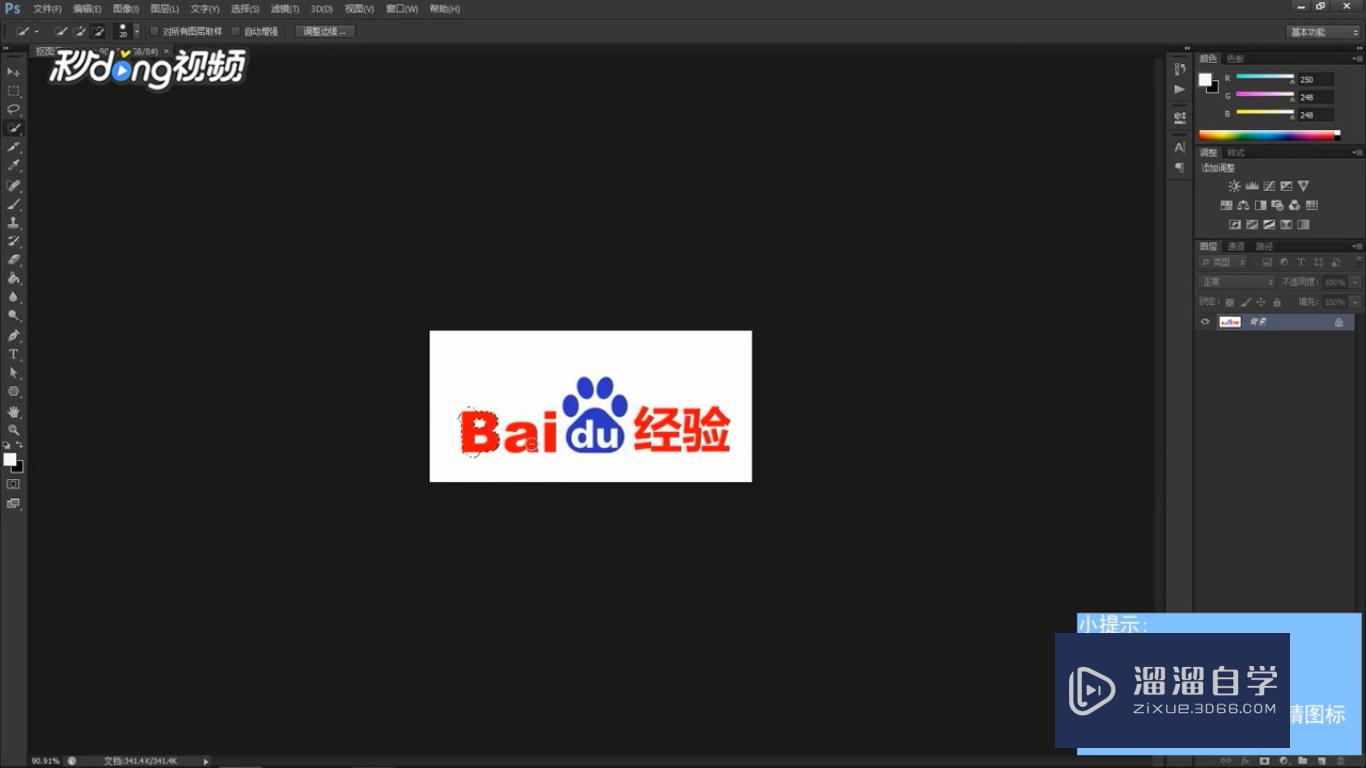Image resolution: width=1366 pixels, height=768 pixels.
Task: Select the Quick Selection tool in toolbox
Action: tap(14, 128)
